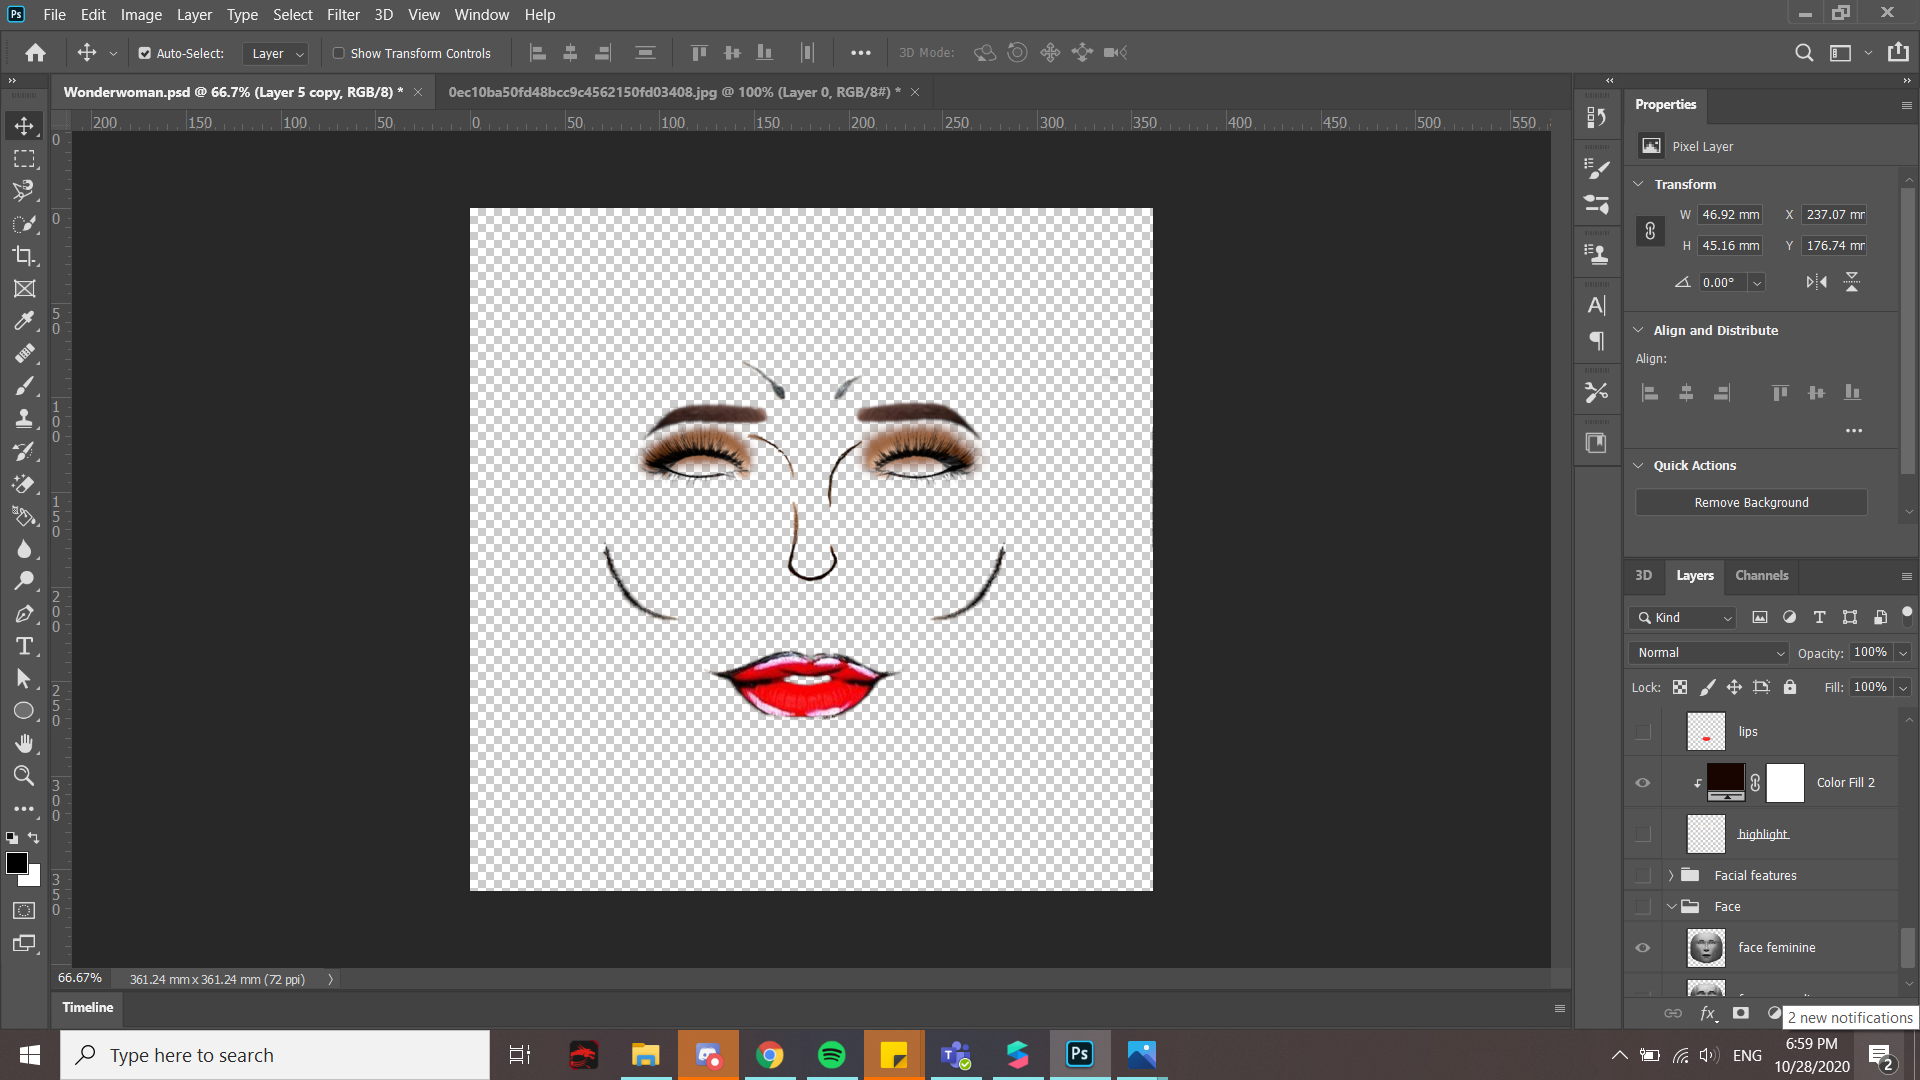
Task: Expand the Facial features group
Action: tap(1670, 876)
